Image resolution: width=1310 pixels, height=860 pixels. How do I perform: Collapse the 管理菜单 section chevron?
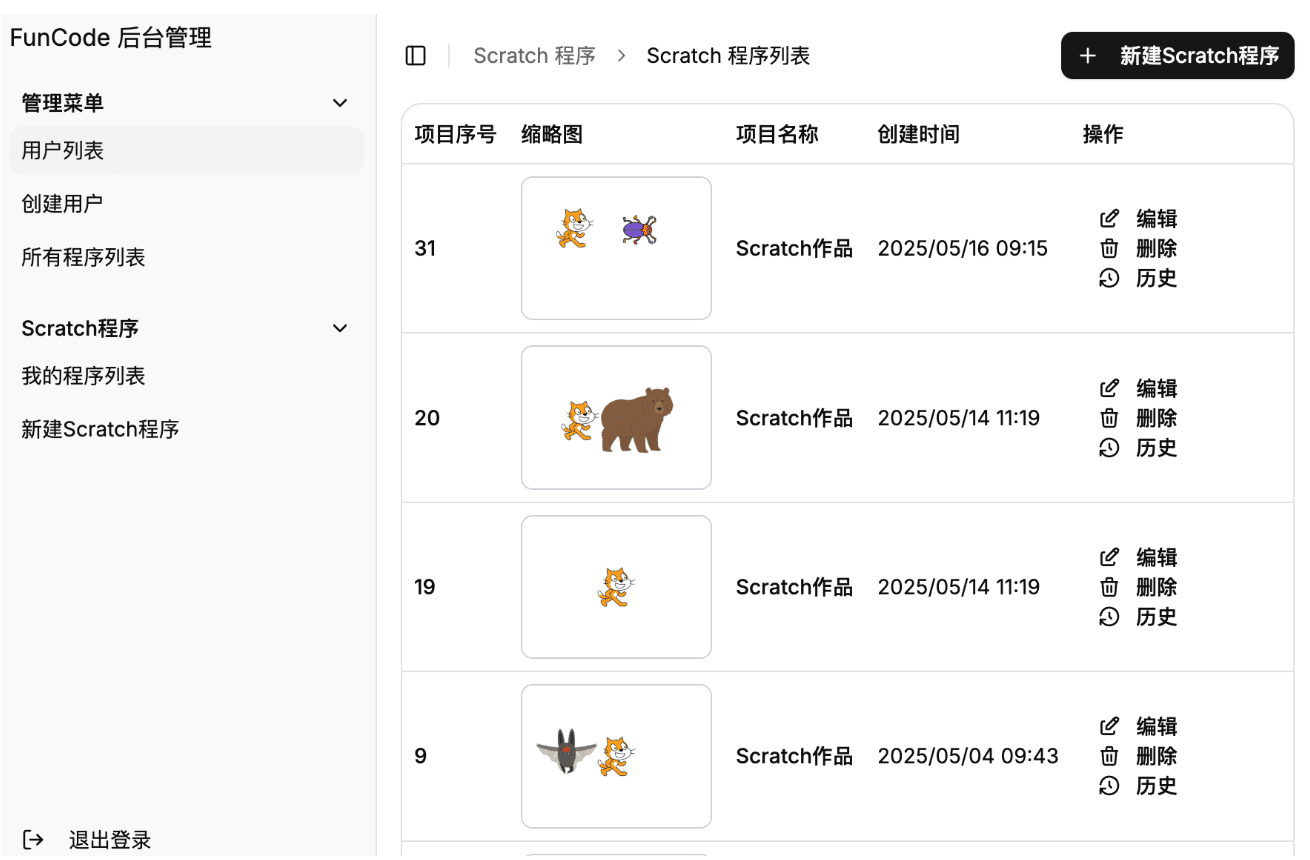(x=340, y=103)
